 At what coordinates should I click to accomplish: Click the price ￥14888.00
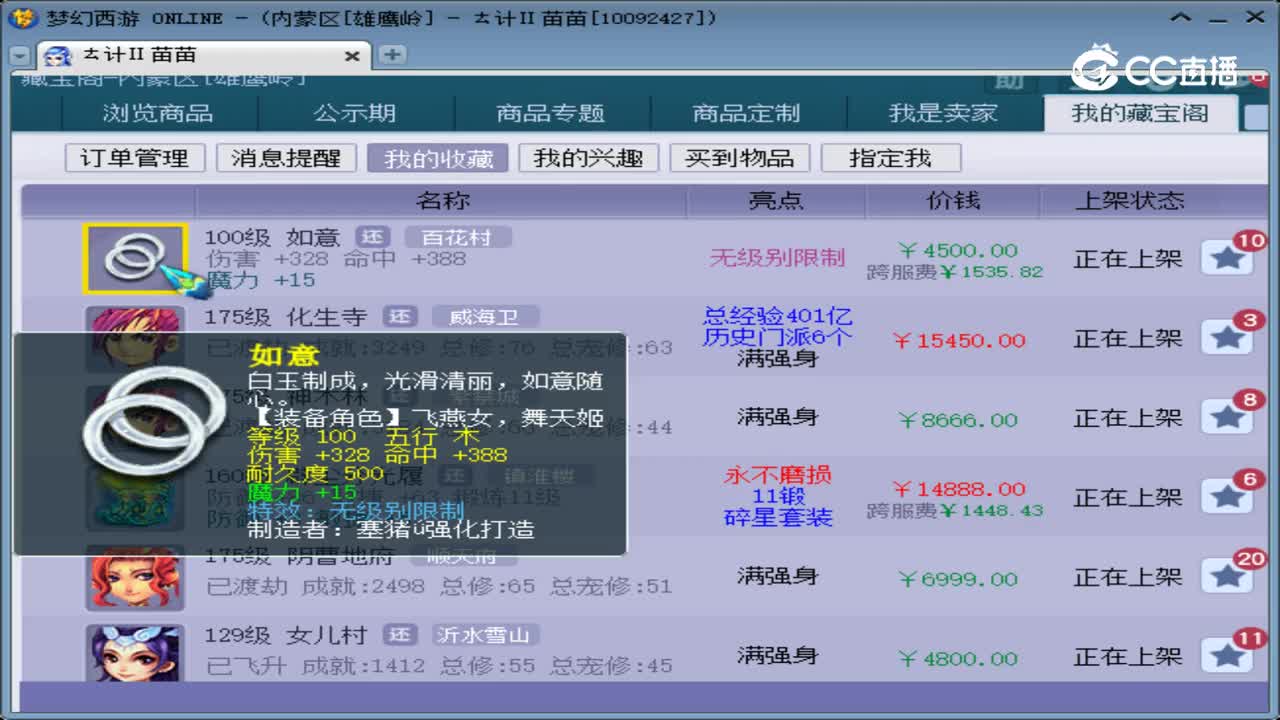[959, 489]
